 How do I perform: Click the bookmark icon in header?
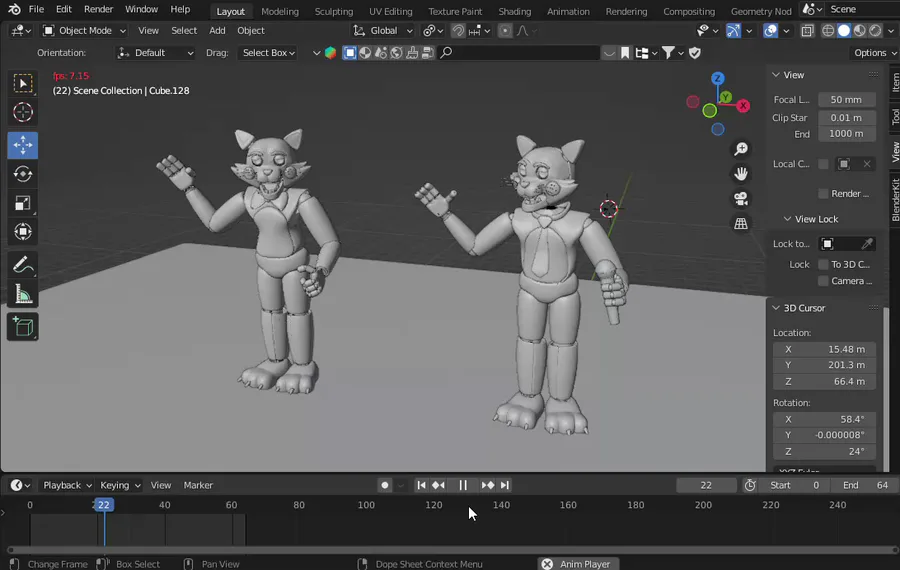625,53
